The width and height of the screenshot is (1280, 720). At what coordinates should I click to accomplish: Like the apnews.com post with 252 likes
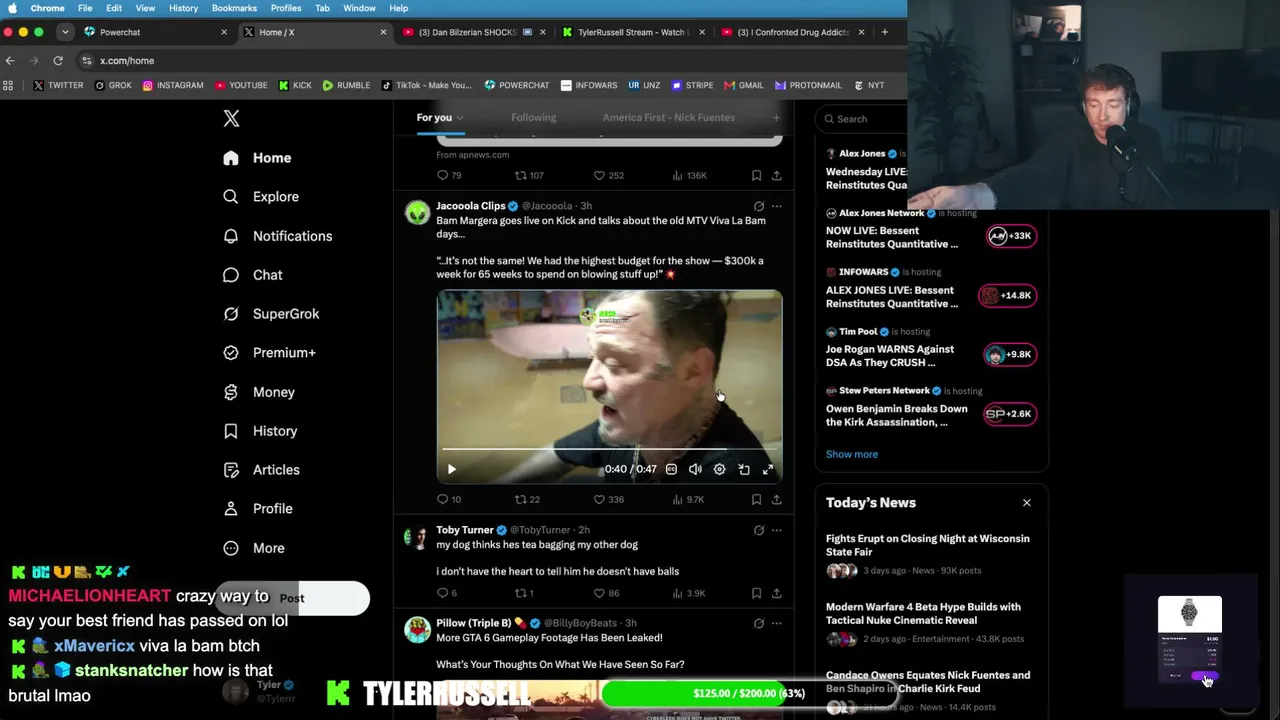608,175
